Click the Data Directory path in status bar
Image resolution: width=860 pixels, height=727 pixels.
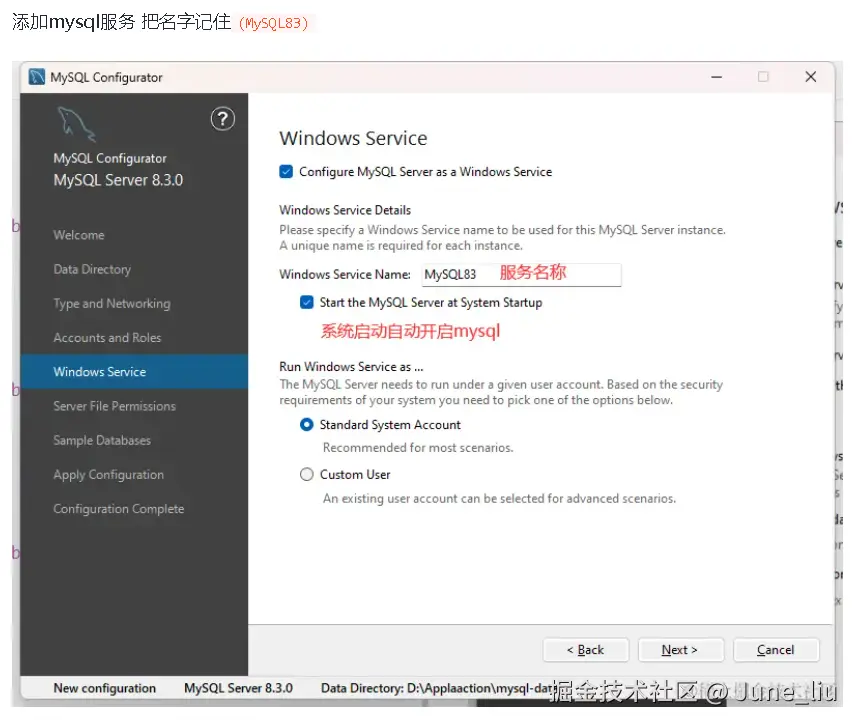tap(437, 688)
